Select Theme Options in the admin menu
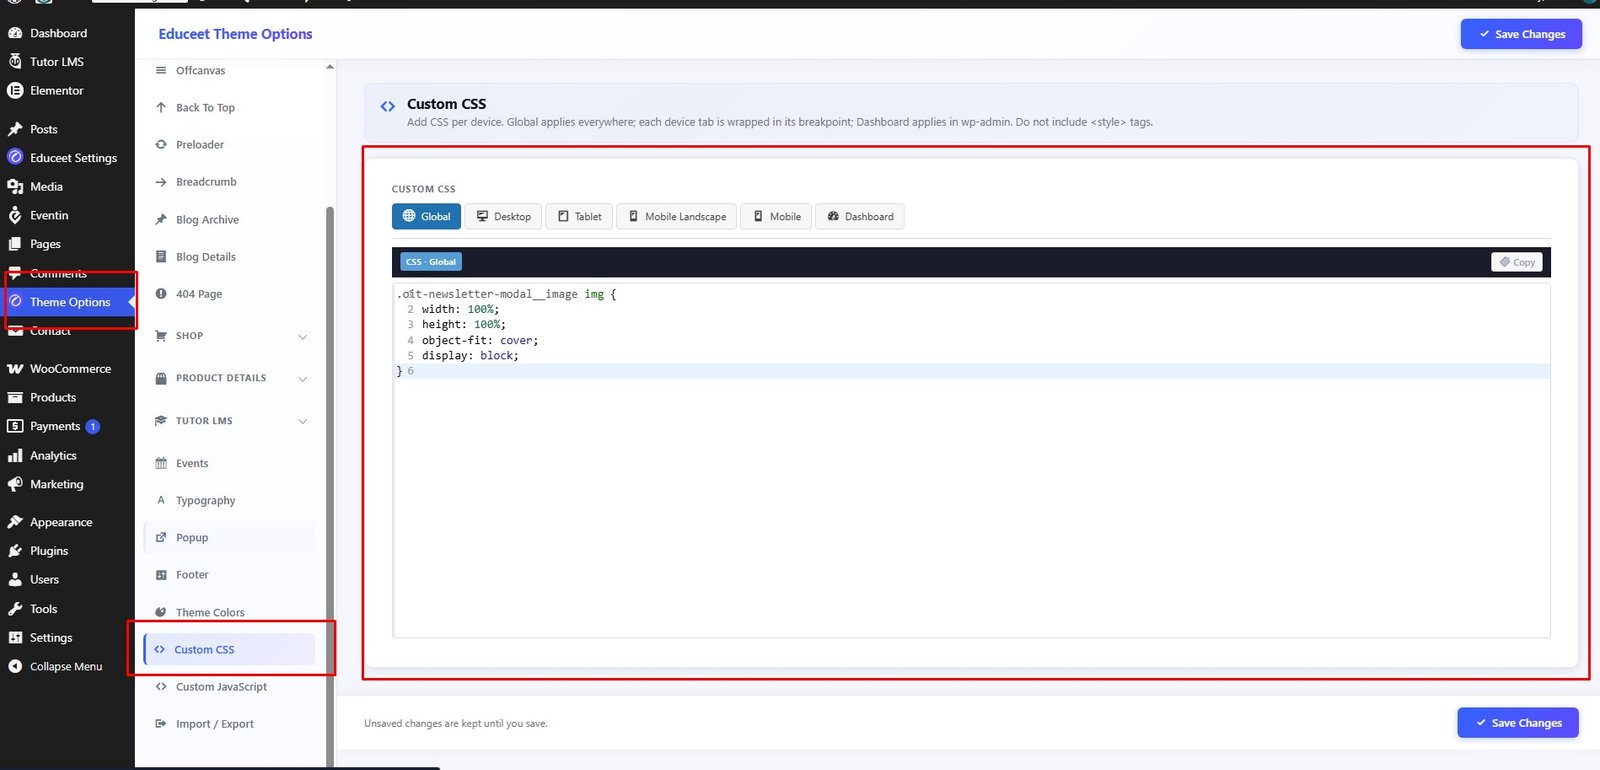Screen dimensions: 1600x770 [70, 302]
